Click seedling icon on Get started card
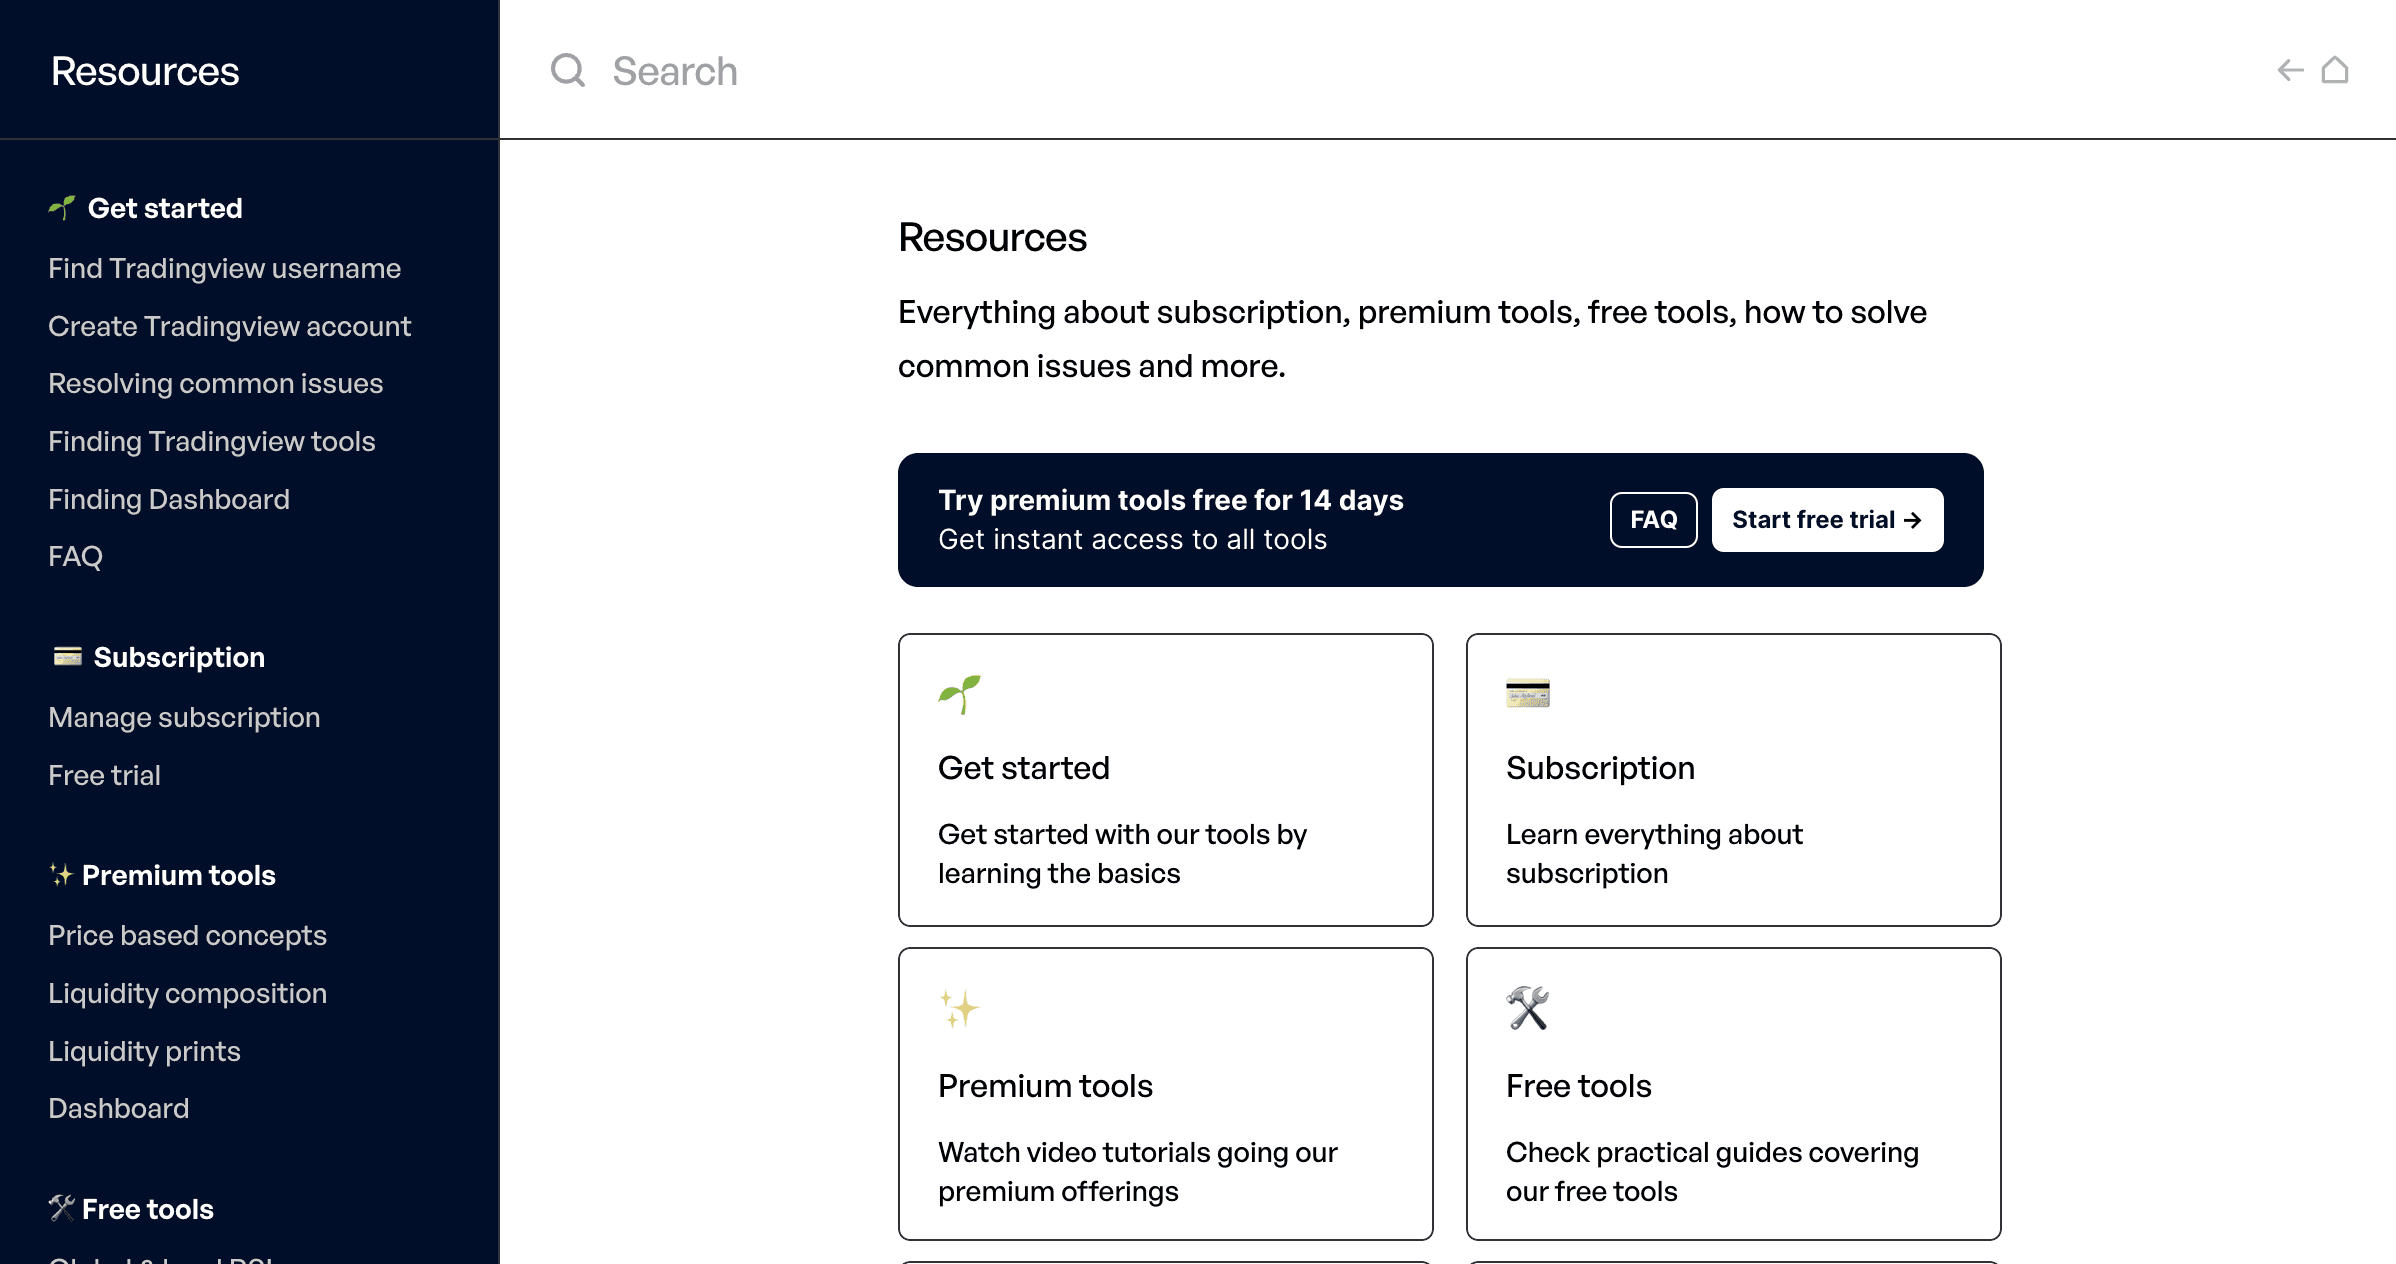2396x1264 pixels. point(960,694)
